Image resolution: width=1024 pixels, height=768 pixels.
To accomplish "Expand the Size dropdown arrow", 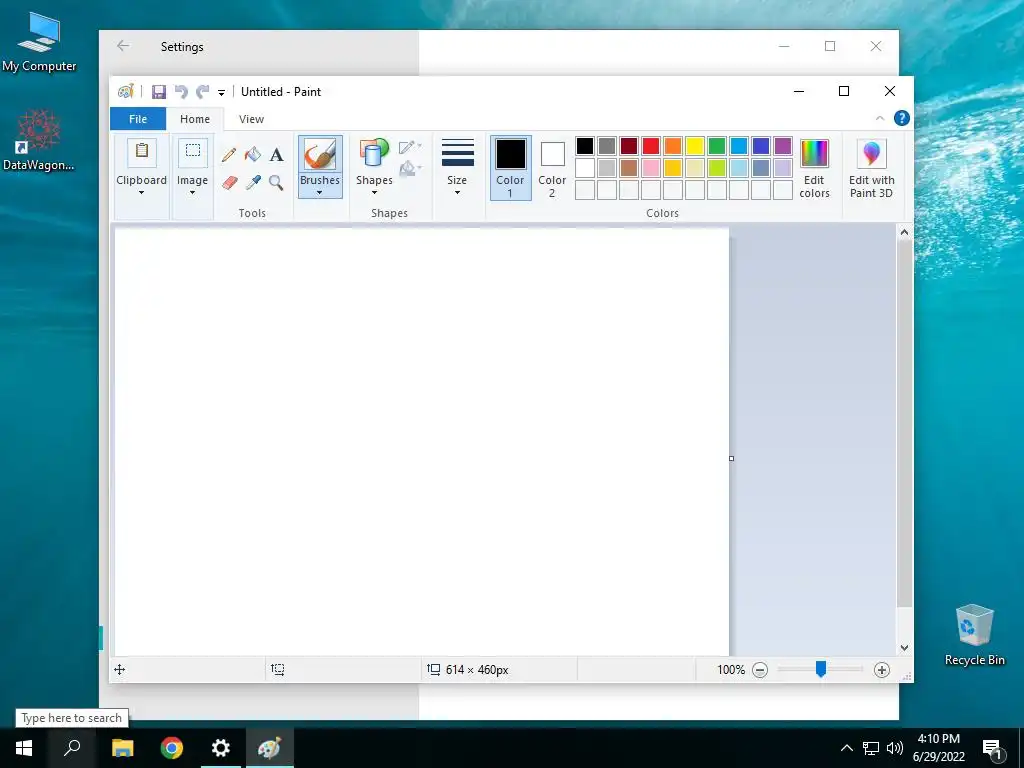I will 457,193.
